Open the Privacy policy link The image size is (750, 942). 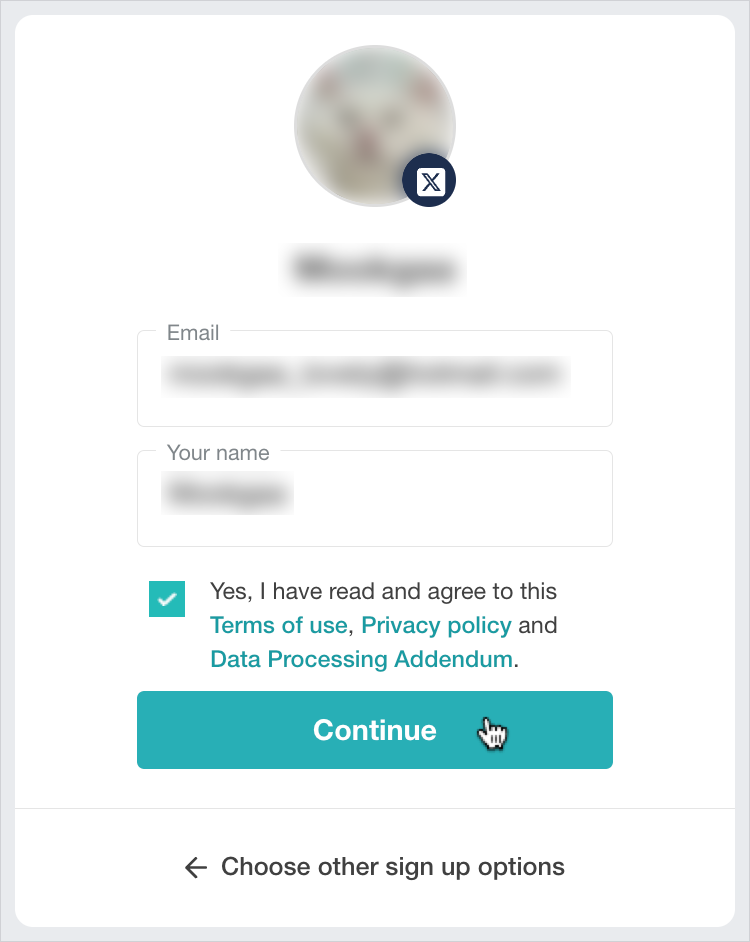(x=436, y=626)
